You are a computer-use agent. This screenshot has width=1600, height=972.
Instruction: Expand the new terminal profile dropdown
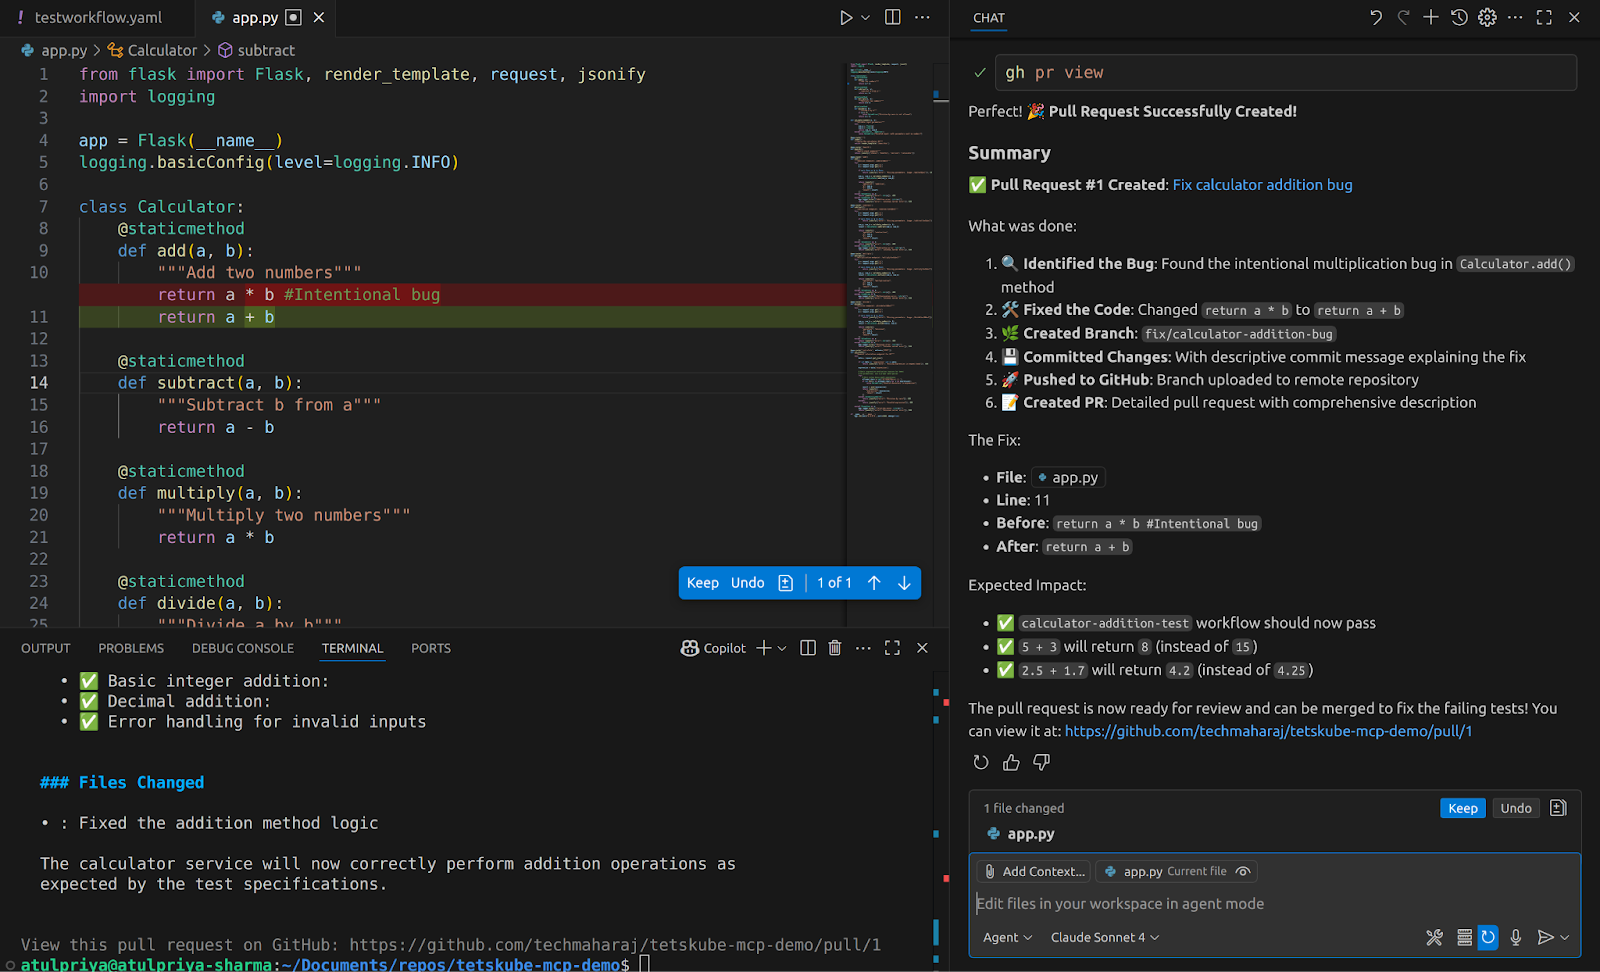tap(782, 648)
